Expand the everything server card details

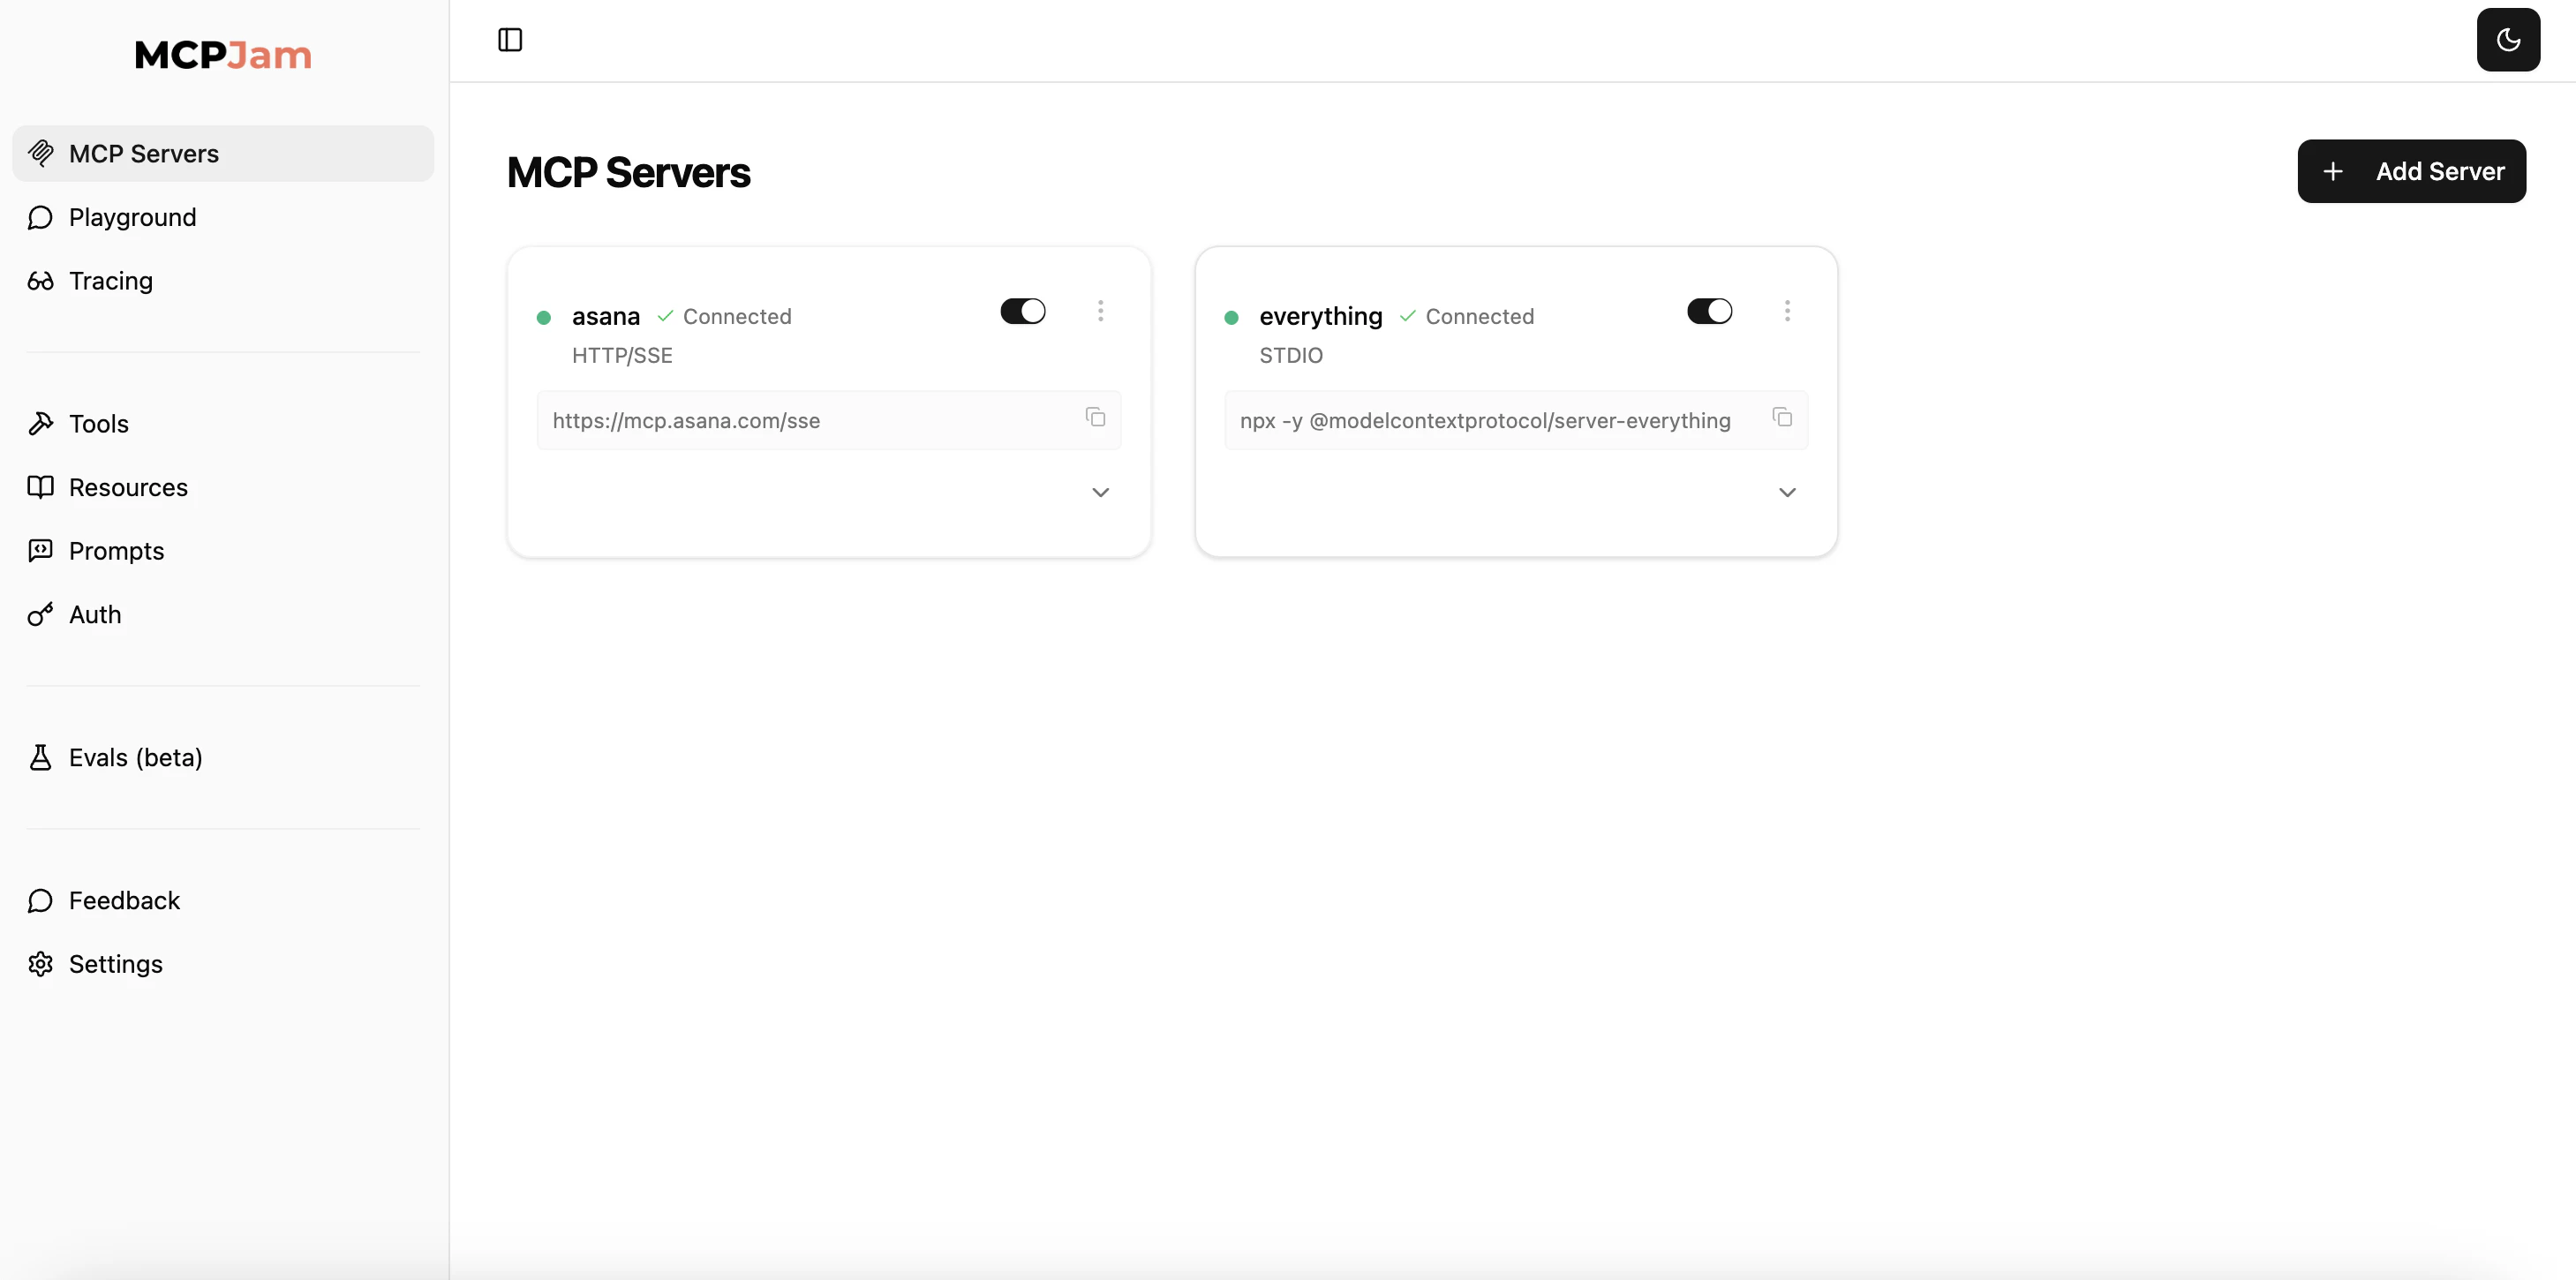1787,492
